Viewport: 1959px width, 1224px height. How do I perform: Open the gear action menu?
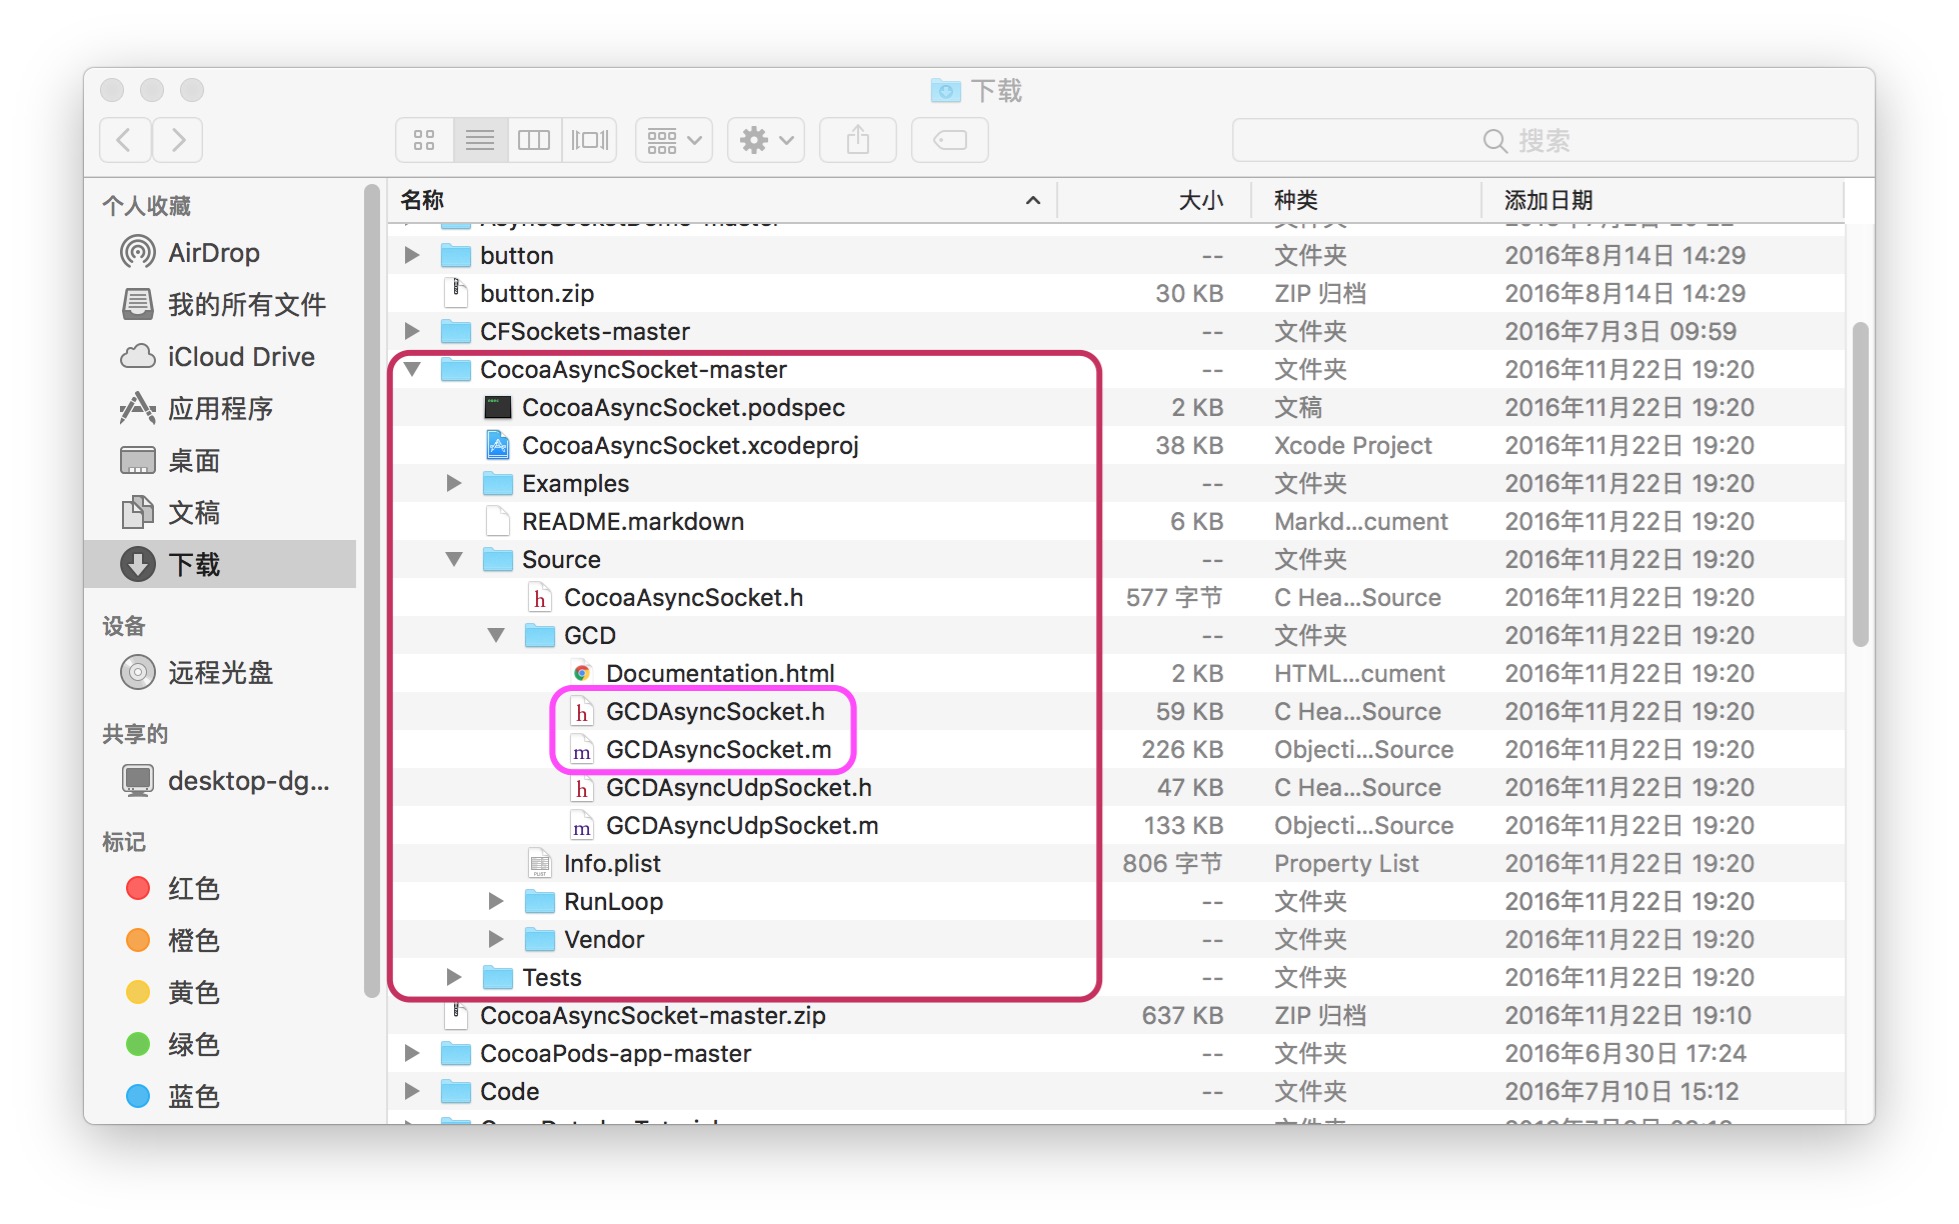(x=766, y=140)
